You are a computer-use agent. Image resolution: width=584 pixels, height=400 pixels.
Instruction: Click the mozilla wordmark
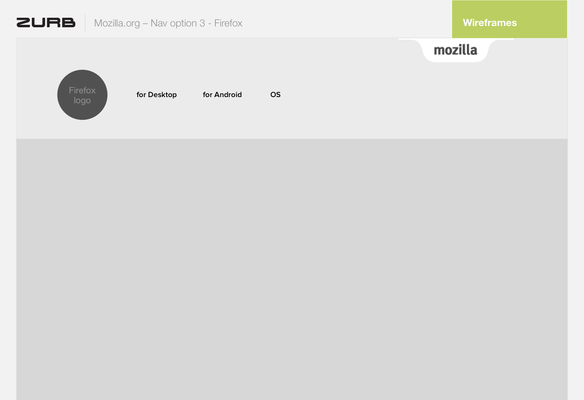point(456,50)
